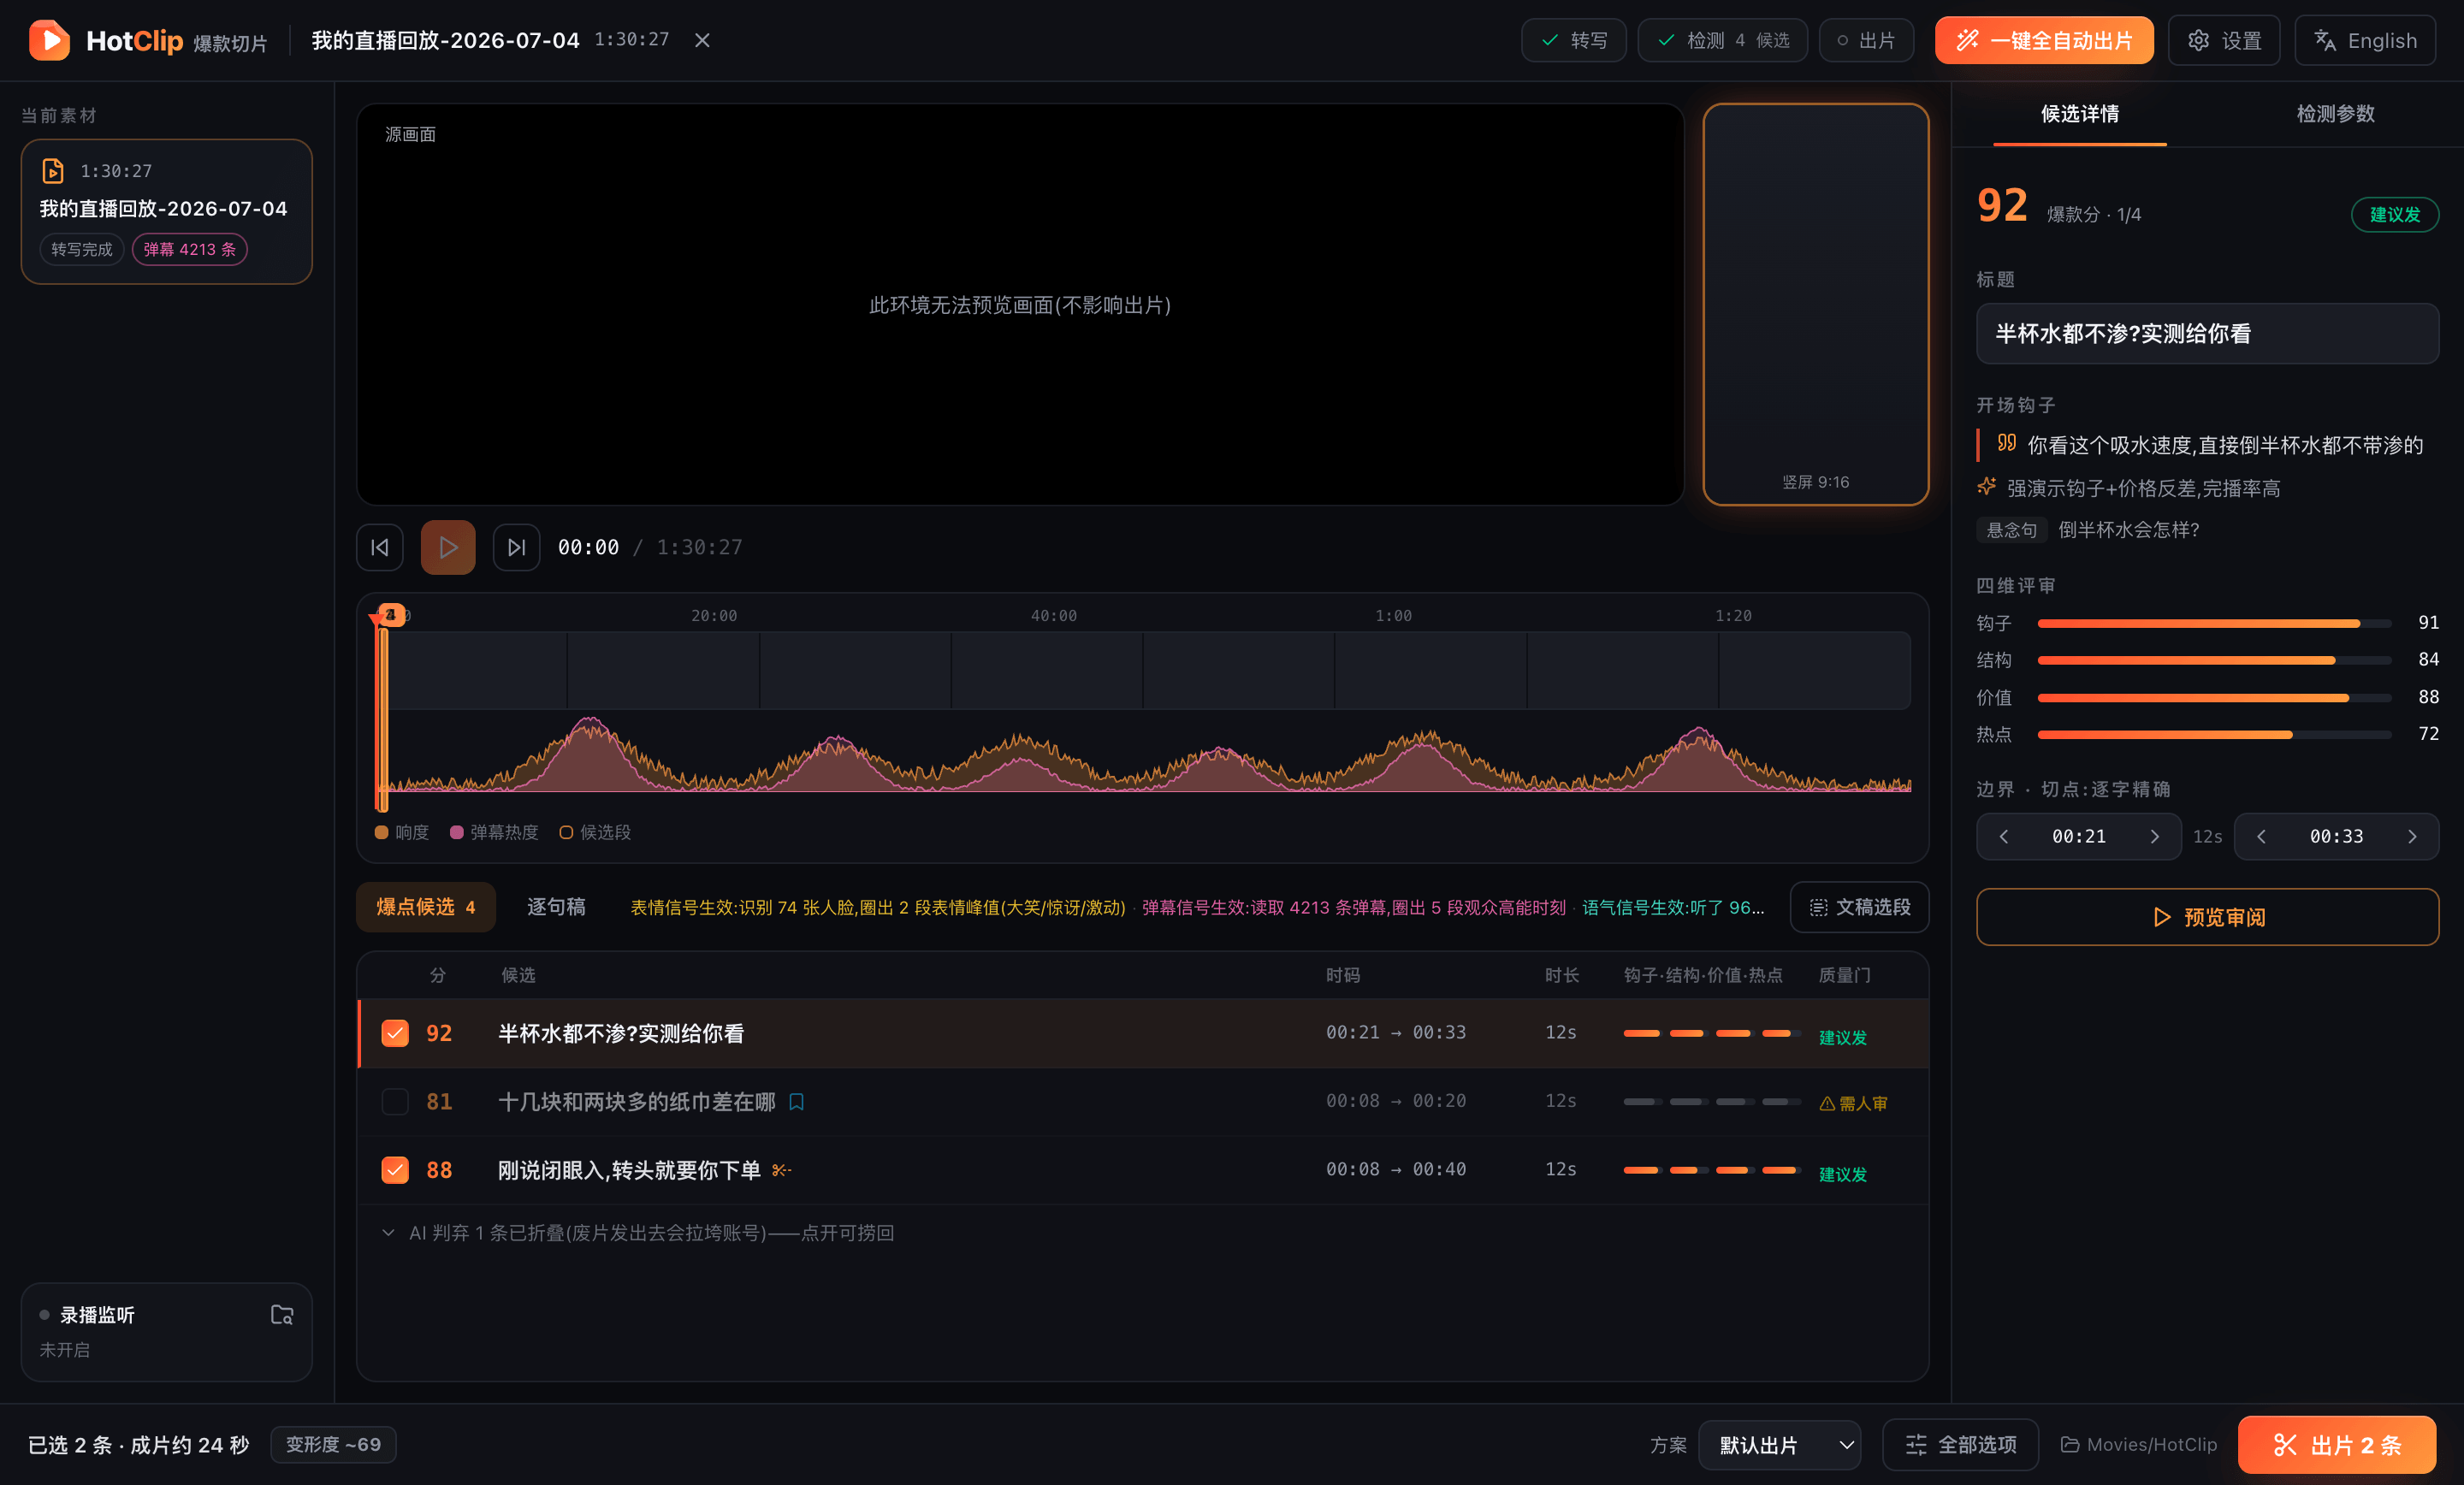Switch to the 检测参数 tab

coord(2335,114)
